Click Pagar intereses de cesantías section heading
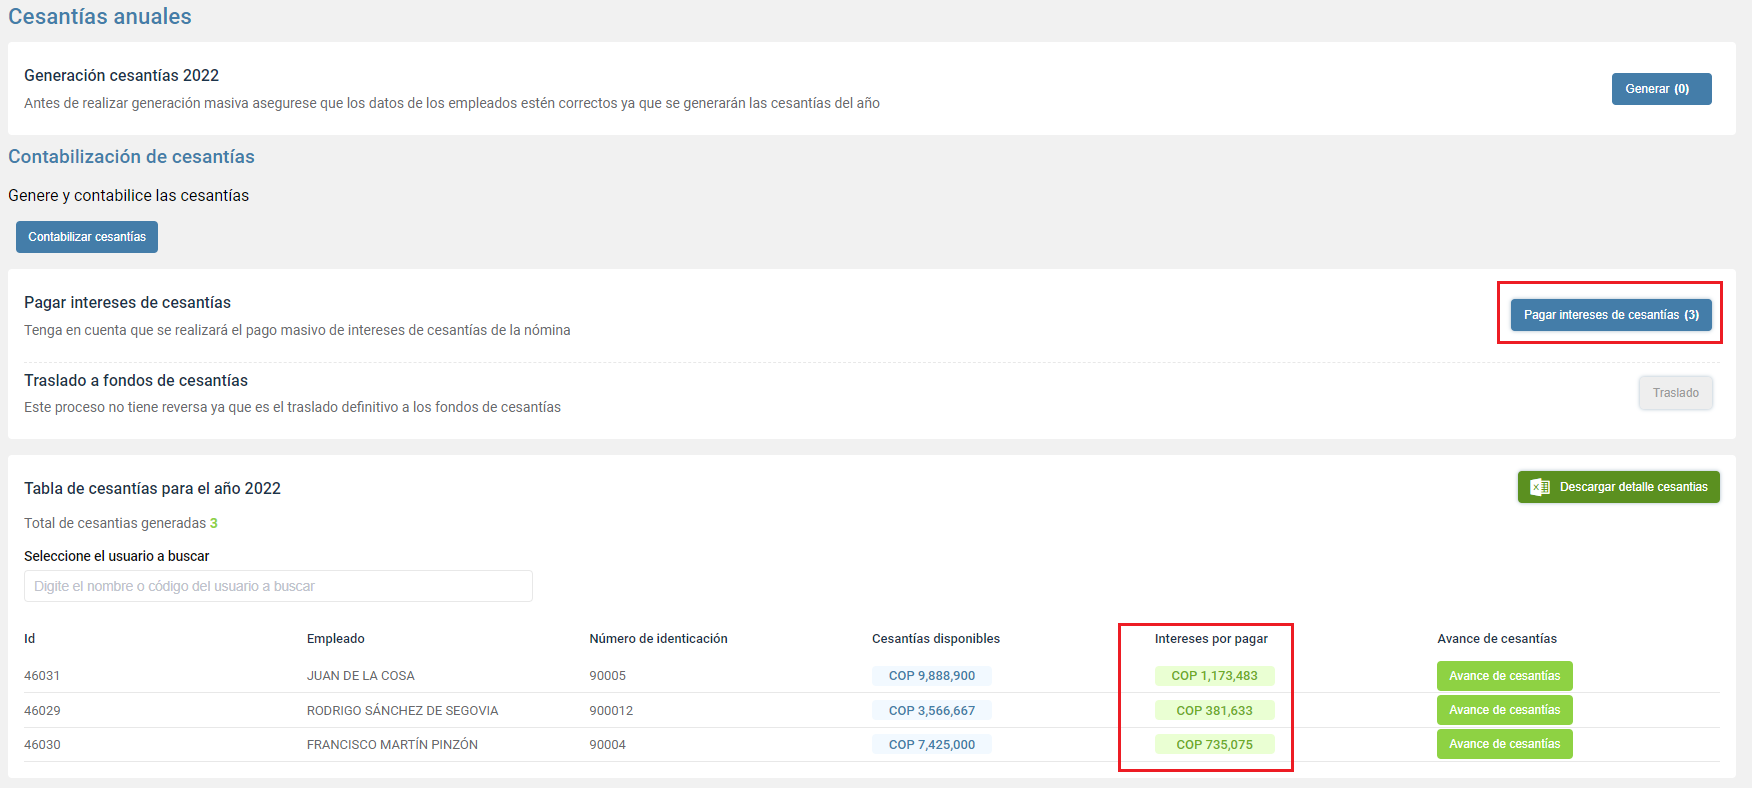 point(127,303)
